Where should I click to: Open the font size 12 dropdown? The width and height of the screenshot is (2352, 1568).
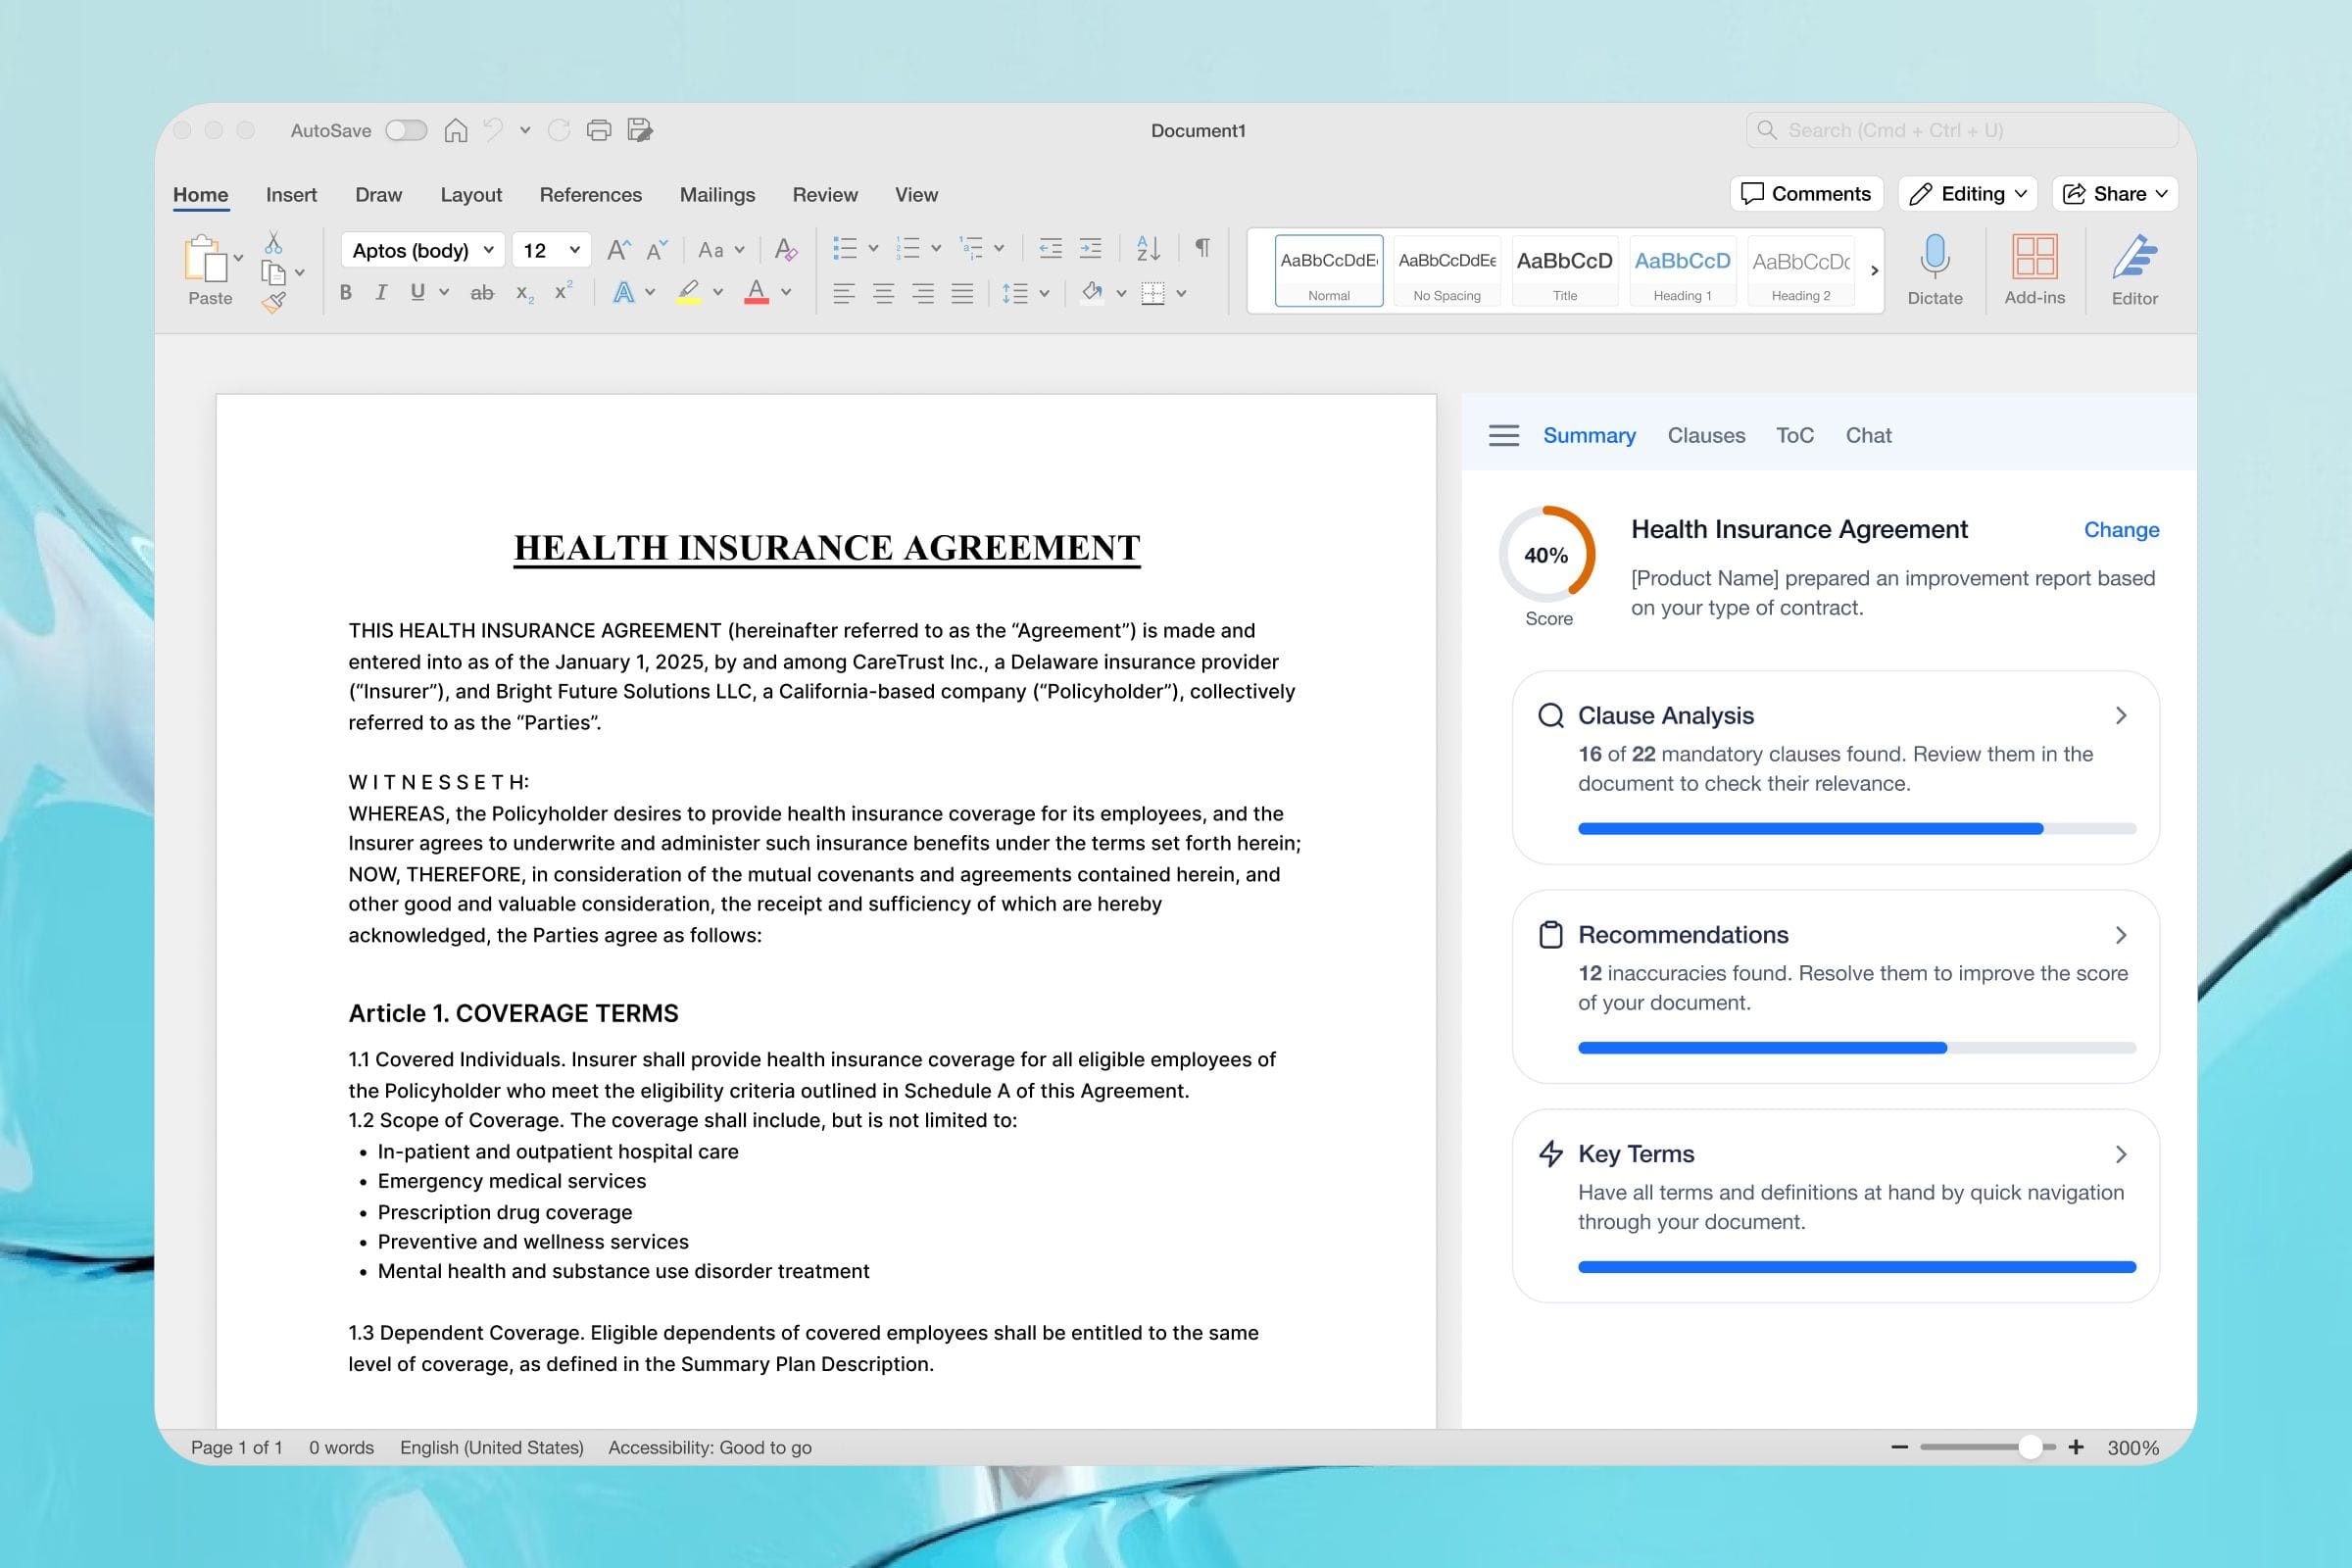574,250
